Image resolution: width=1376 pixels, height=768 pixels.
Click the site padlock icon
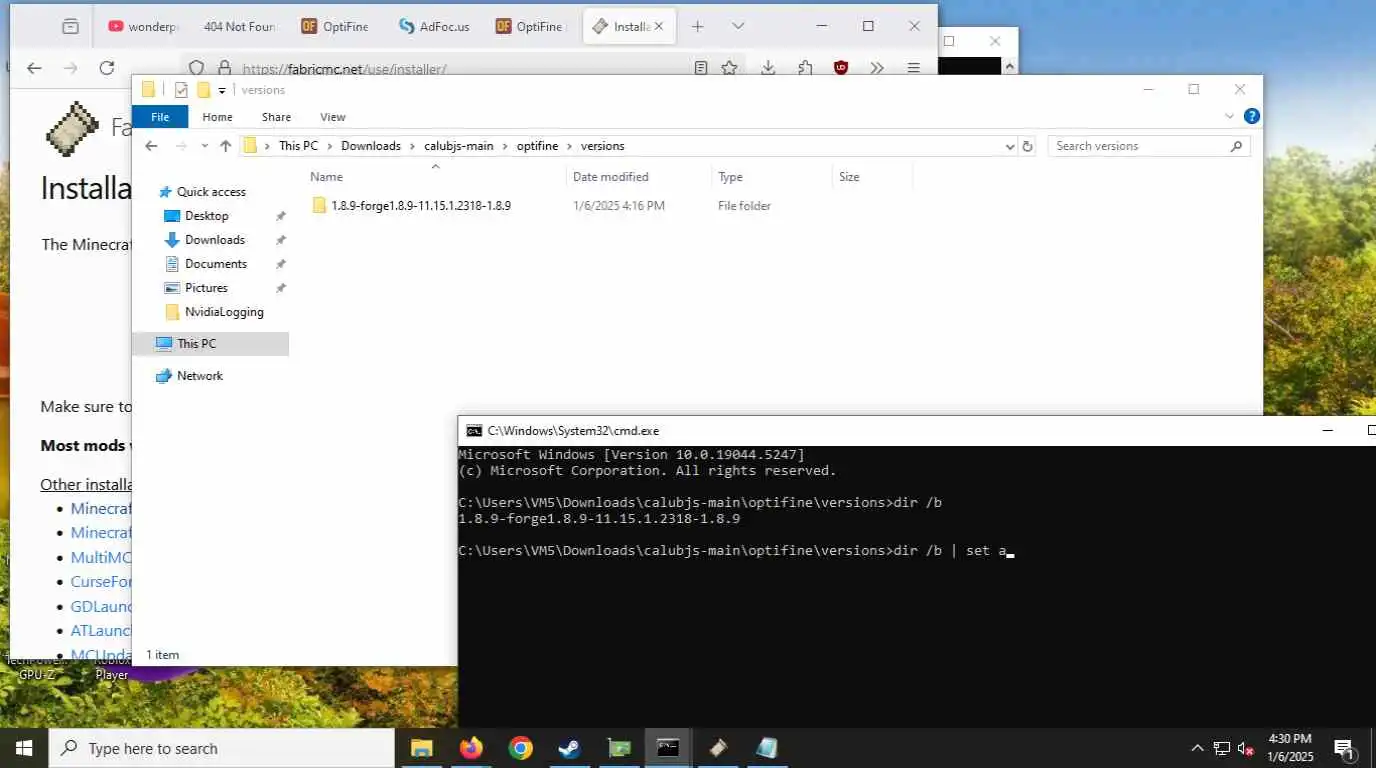(224, 69)
